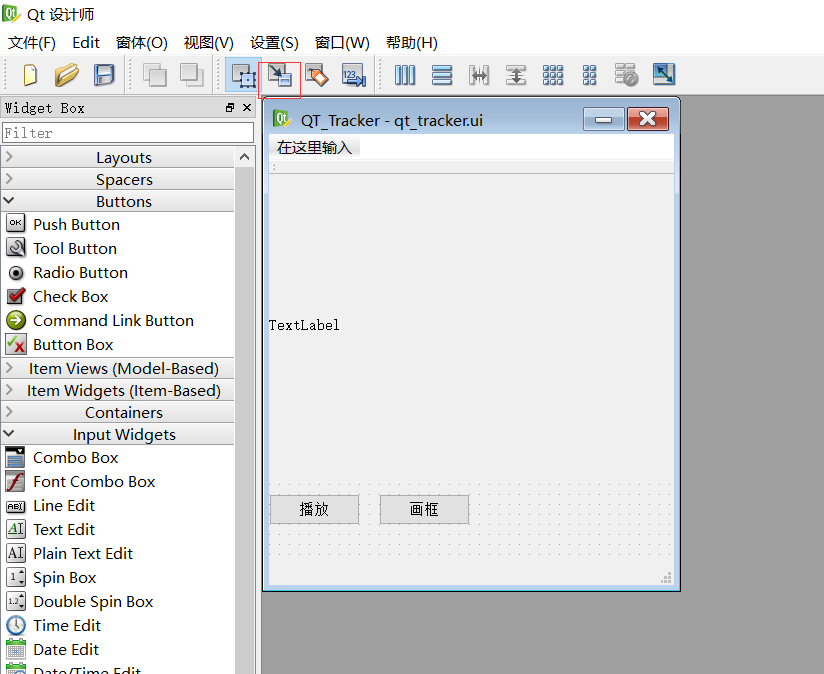Click the 在这里输入 menu placeholder
824x674 pixels.
(314, 148)
